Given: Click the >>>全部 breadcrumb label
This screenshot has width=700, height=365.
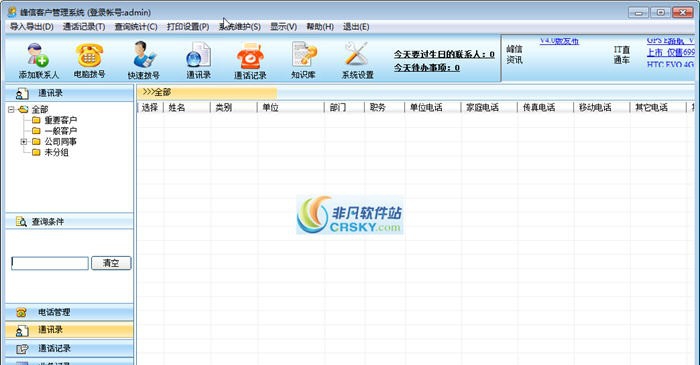Looking at the screenshot, I should tap(157, 92).
